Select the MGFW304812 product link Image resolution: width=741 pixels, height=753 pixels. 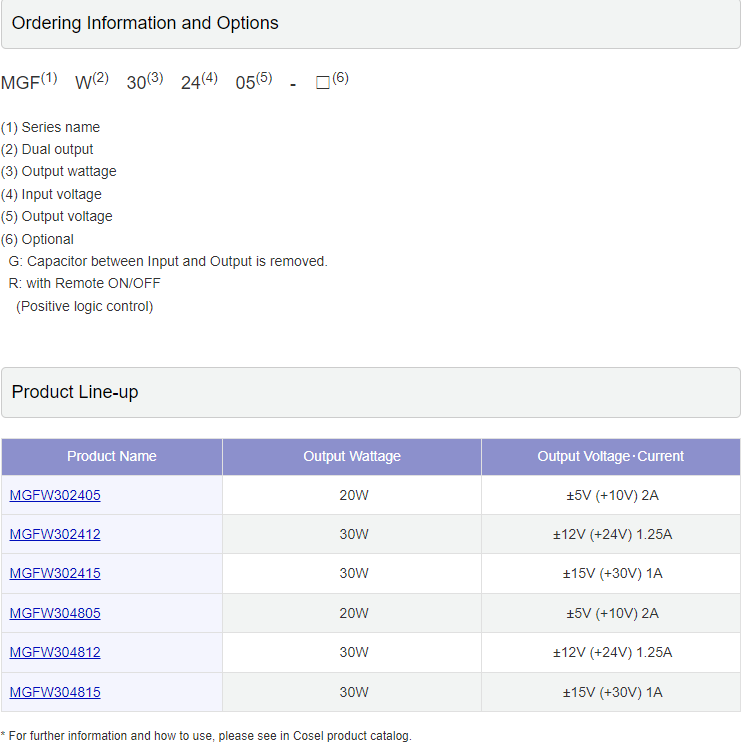[x=55, y=652]
